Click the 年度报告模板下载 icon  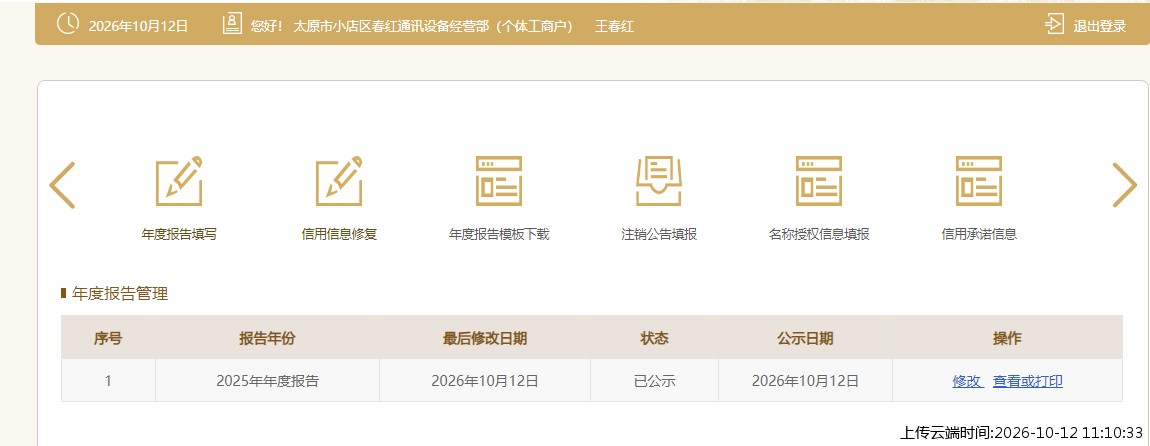[499, 181]
